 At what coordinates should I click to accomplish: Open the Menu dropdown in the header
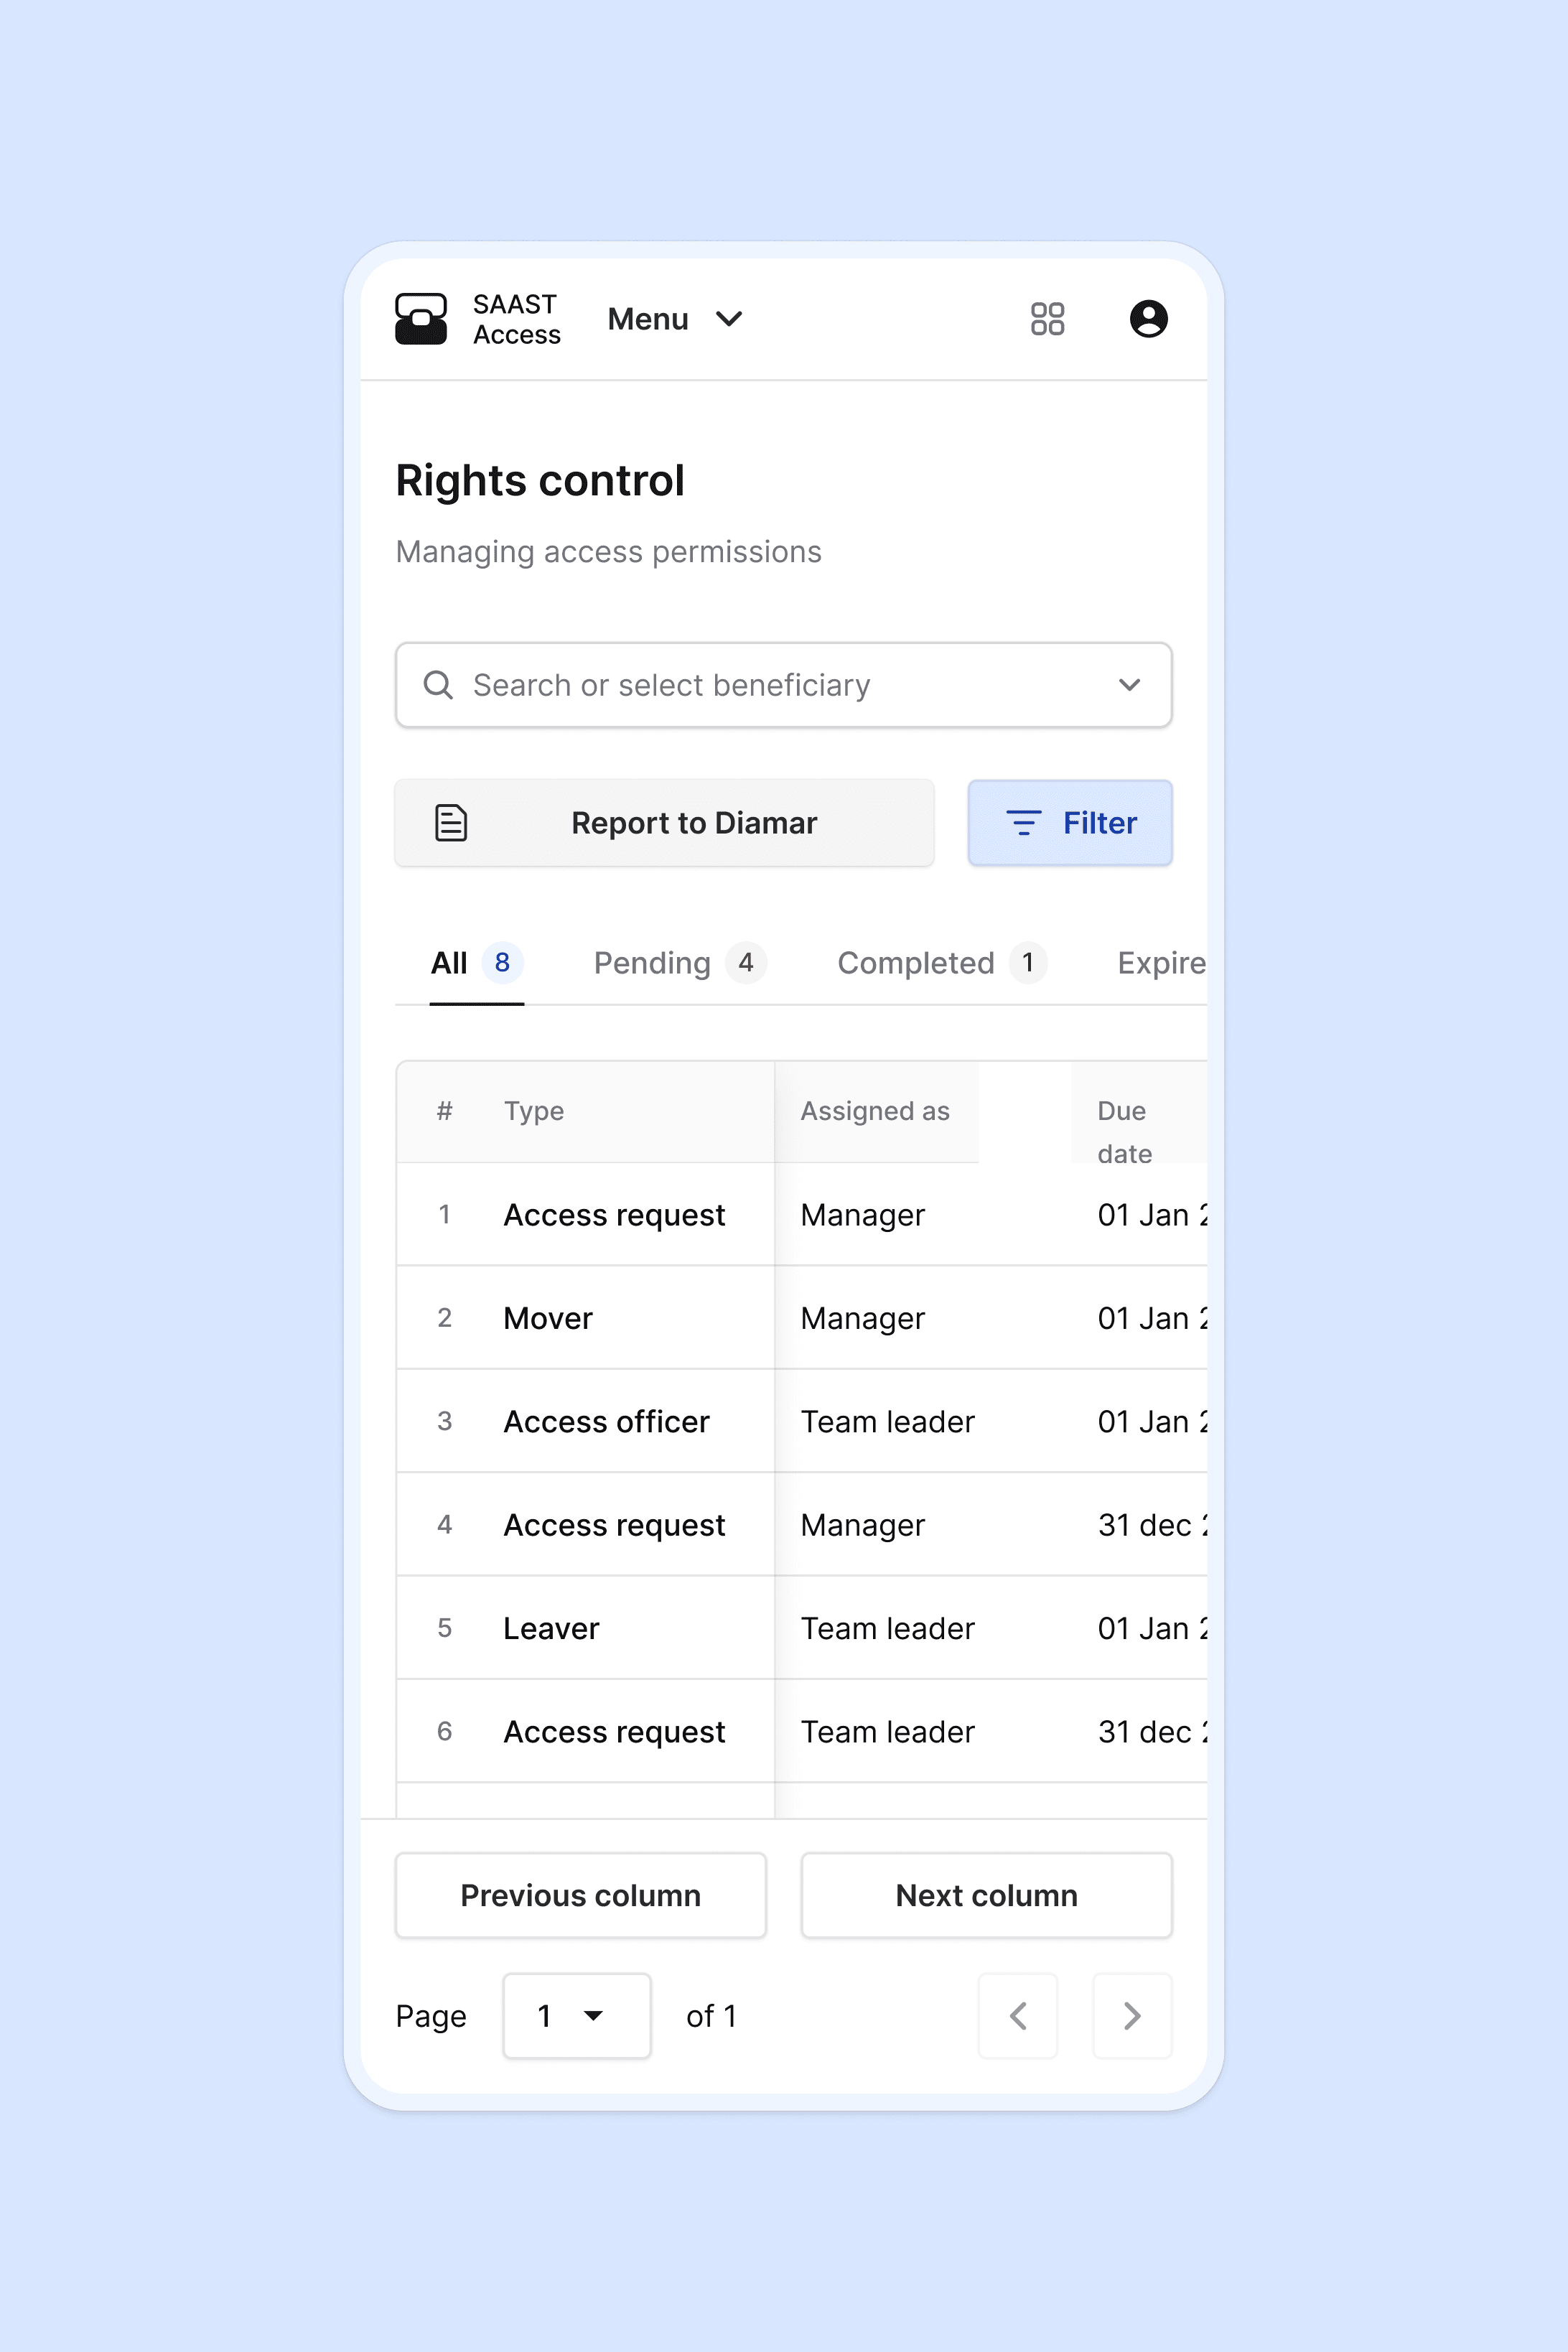pyautogui.click(x=675, y=318)
